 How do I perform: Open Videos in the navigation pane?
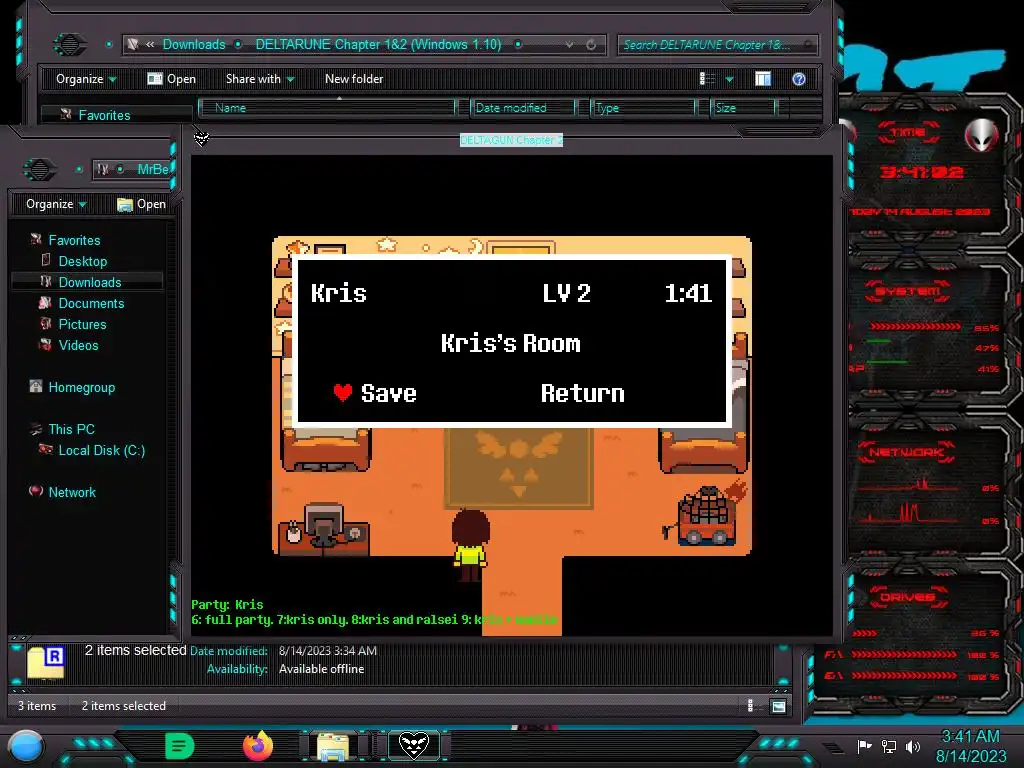78,345
